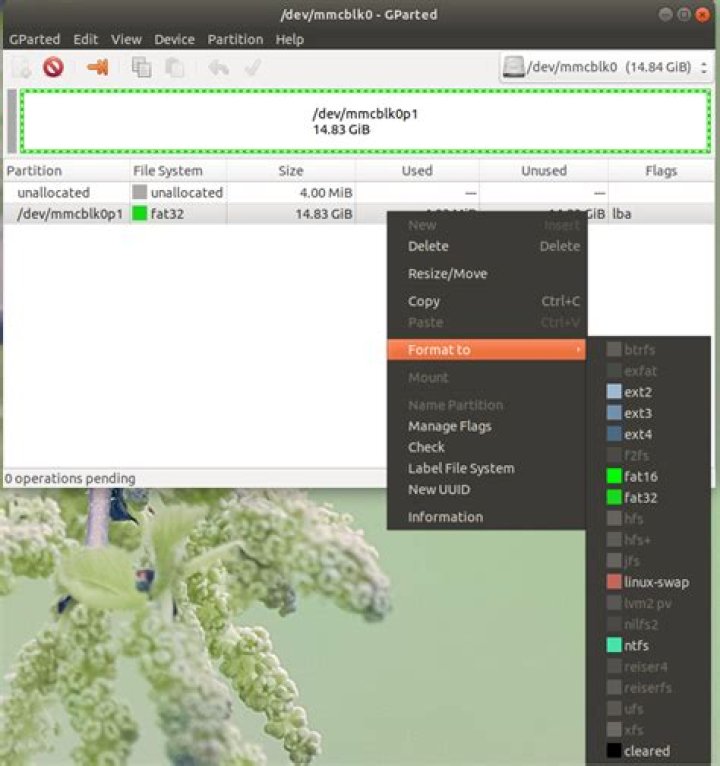This screenshot has width=720, height=766.
Task: Choose Check from the context menu
Action: pos(487,447)
